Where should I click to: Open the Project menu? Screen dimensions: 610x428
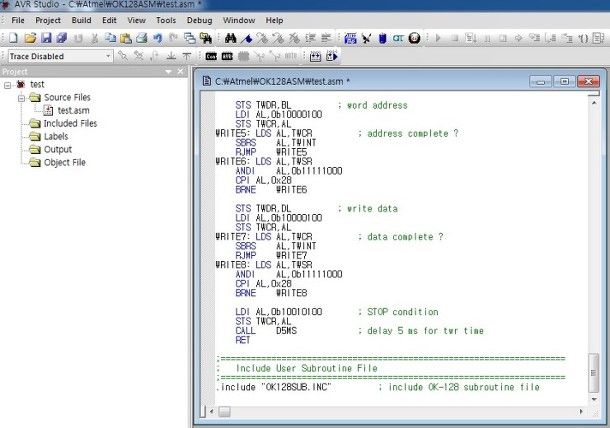click(48, 20)
